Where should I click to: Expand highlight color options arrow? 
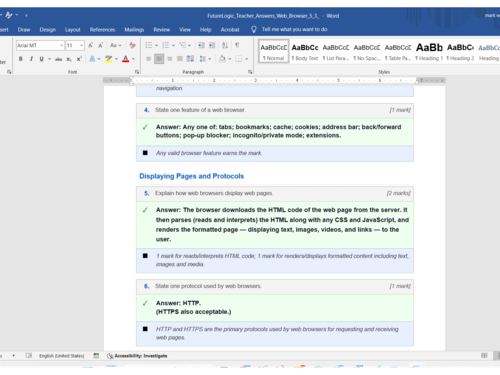[x=116, y=59]
